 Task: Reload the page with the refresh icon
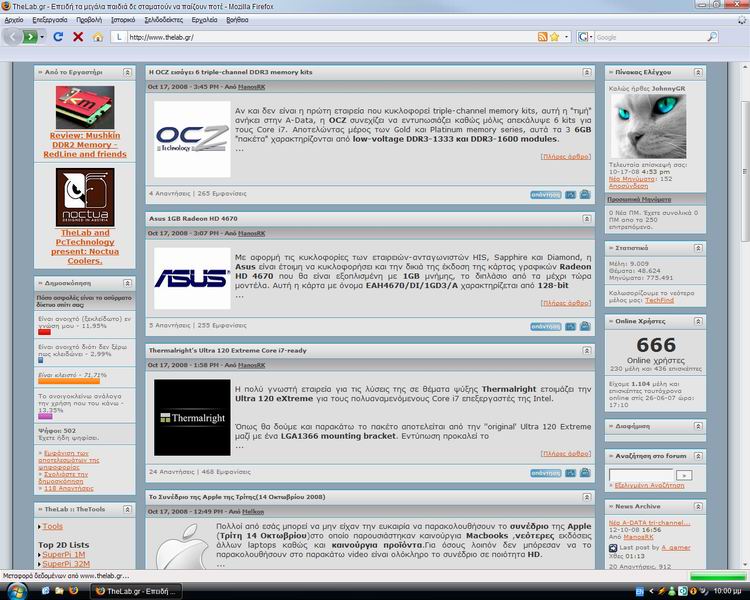pos(58,37)
